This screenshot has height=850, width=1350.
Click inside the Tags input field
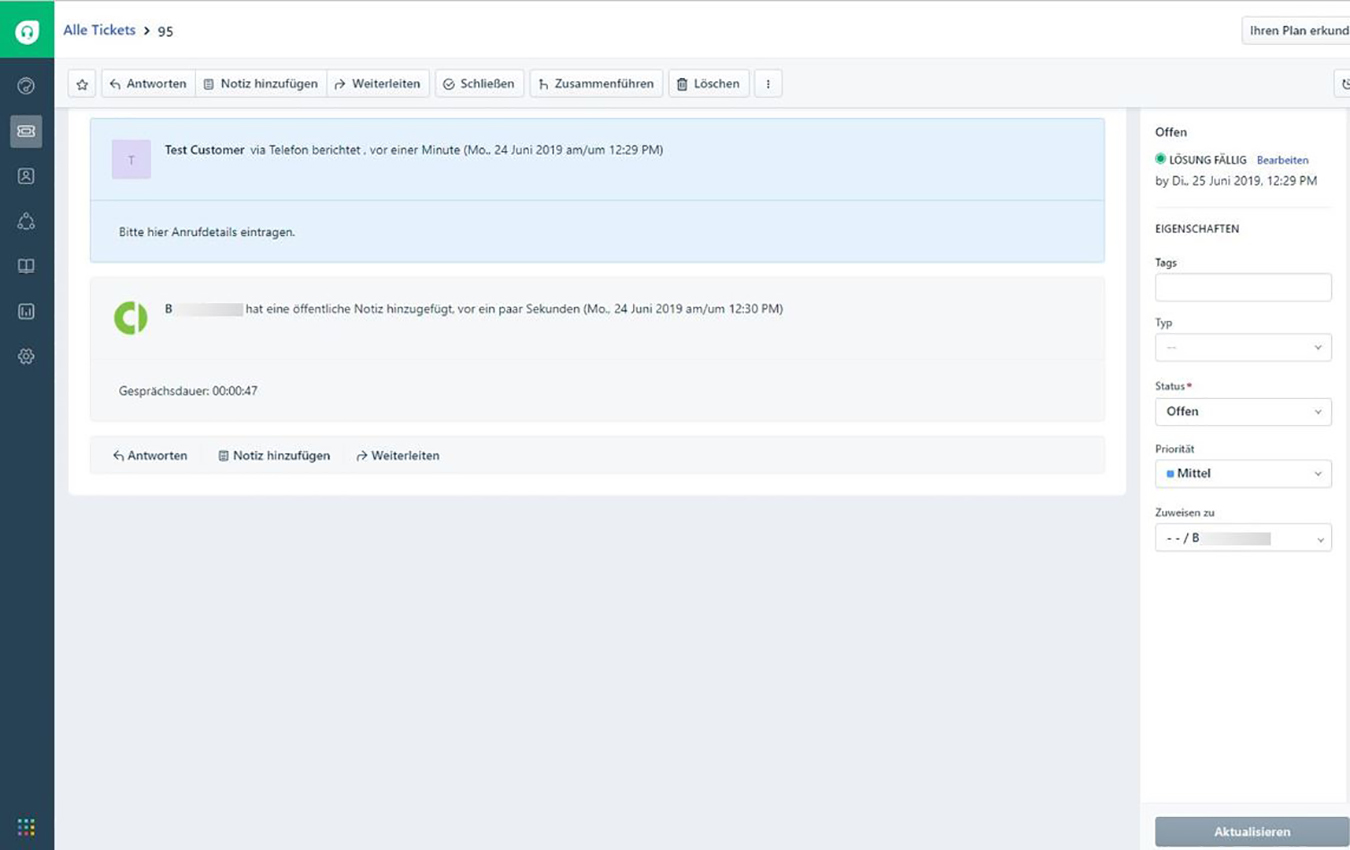pos(1242,287)
